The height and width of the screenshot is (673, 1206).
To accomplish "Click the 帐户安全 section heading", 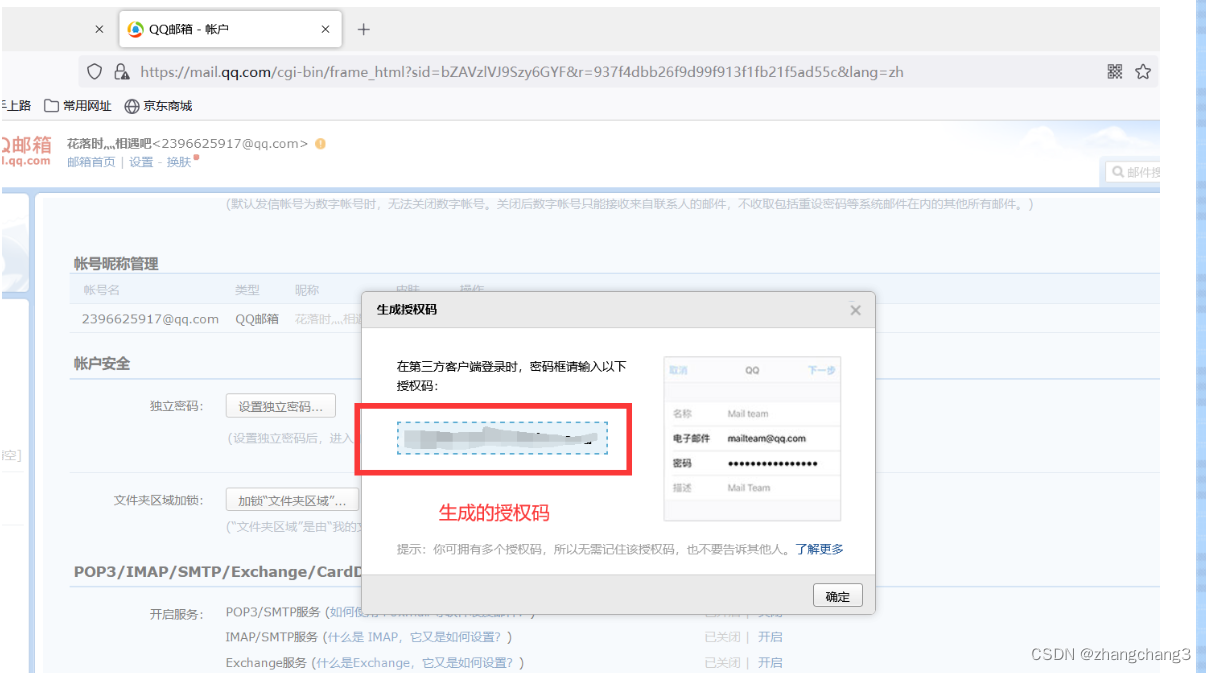I will pyautogui.click(x=102, y=363).
